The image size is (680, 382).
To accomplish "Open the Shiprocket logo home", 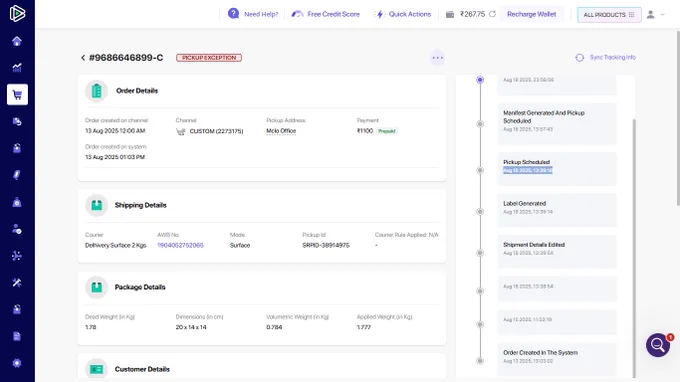I will [x=17, y=13].
